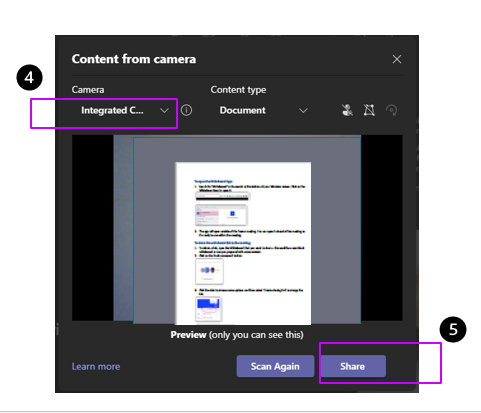481x413 pixels.
Task: Click the Content type field label
Action: click(238, 90)
